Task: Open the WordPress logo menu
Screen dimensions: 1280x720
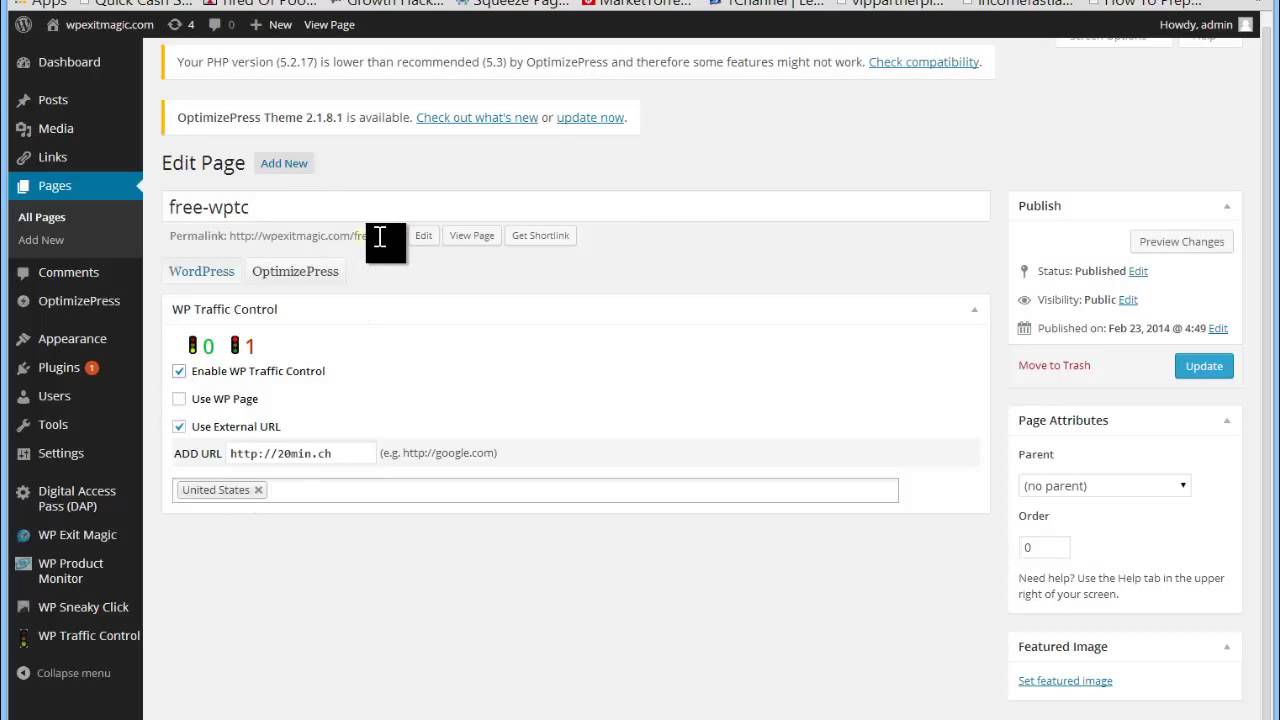Action: coord(23,24)
